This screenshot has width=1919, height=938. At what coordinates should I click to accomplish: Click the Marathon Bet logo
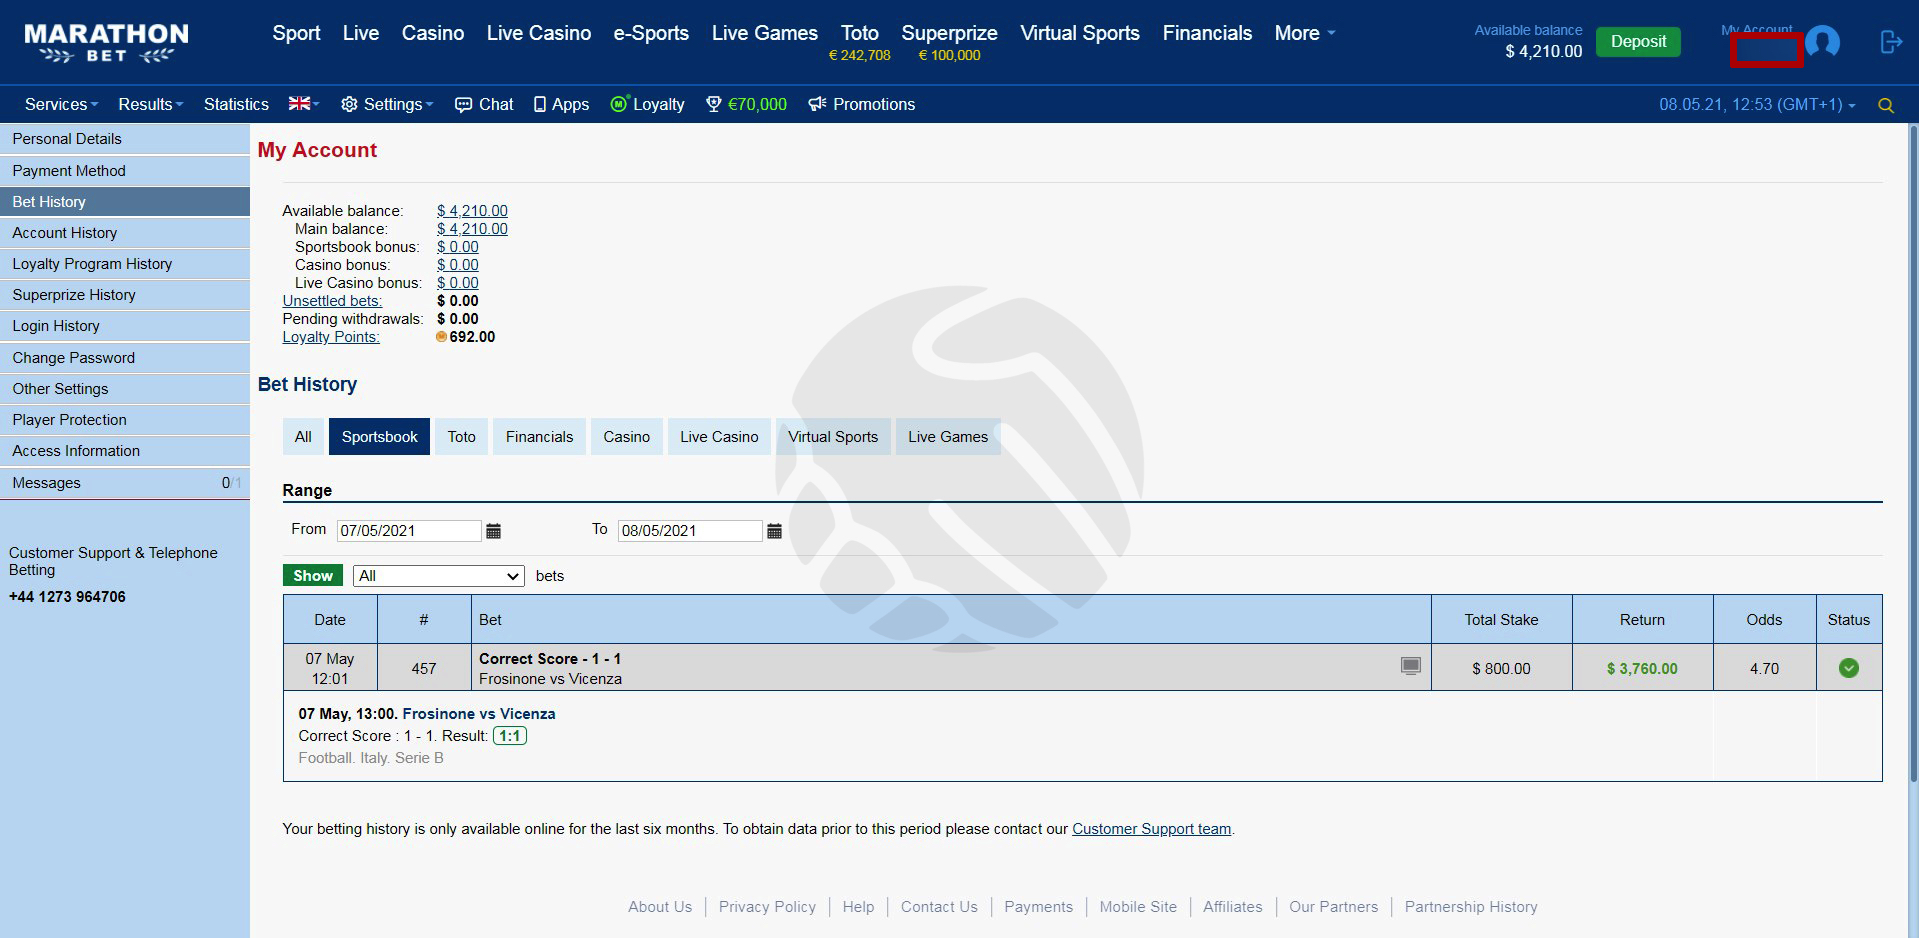(x=106, y=43)
